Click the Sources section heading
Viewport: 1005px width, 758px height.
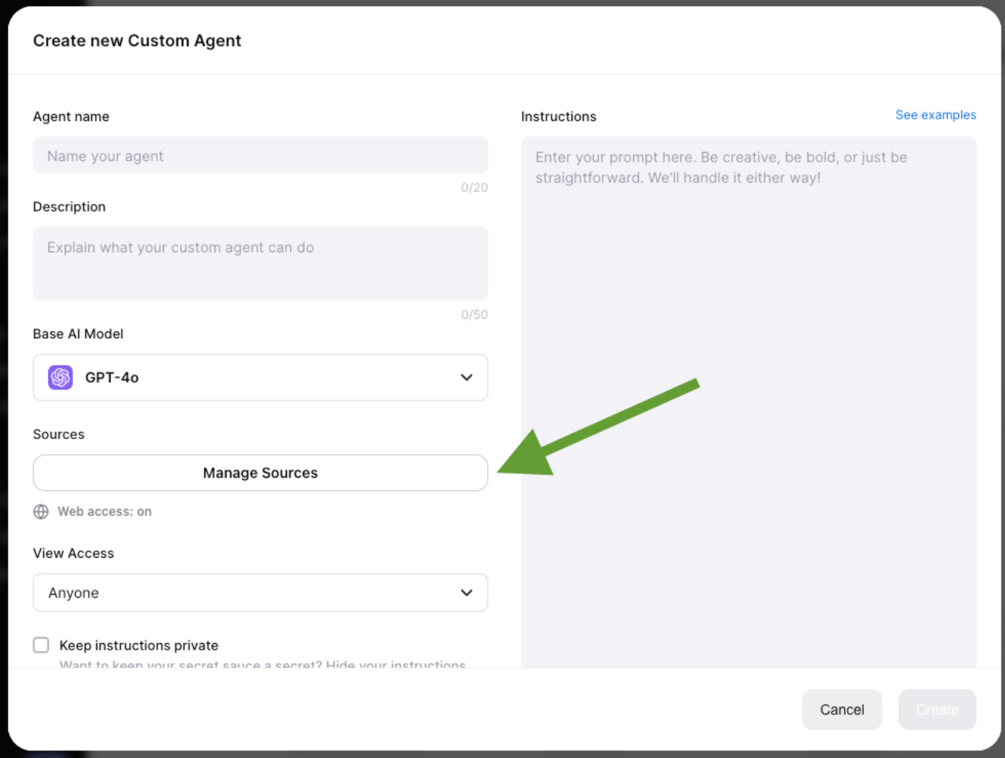click(x=58, y=434)
